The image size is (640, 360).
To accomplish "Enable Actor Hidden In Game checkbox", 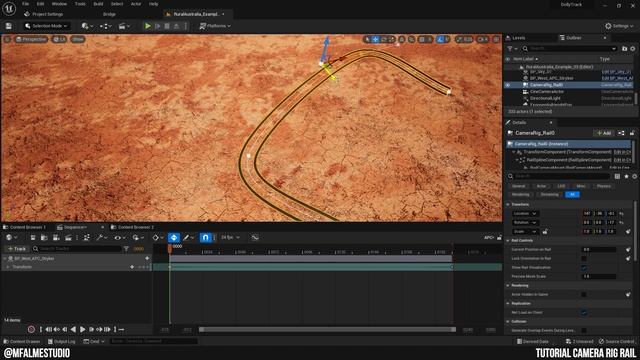I will click(584, 294).
